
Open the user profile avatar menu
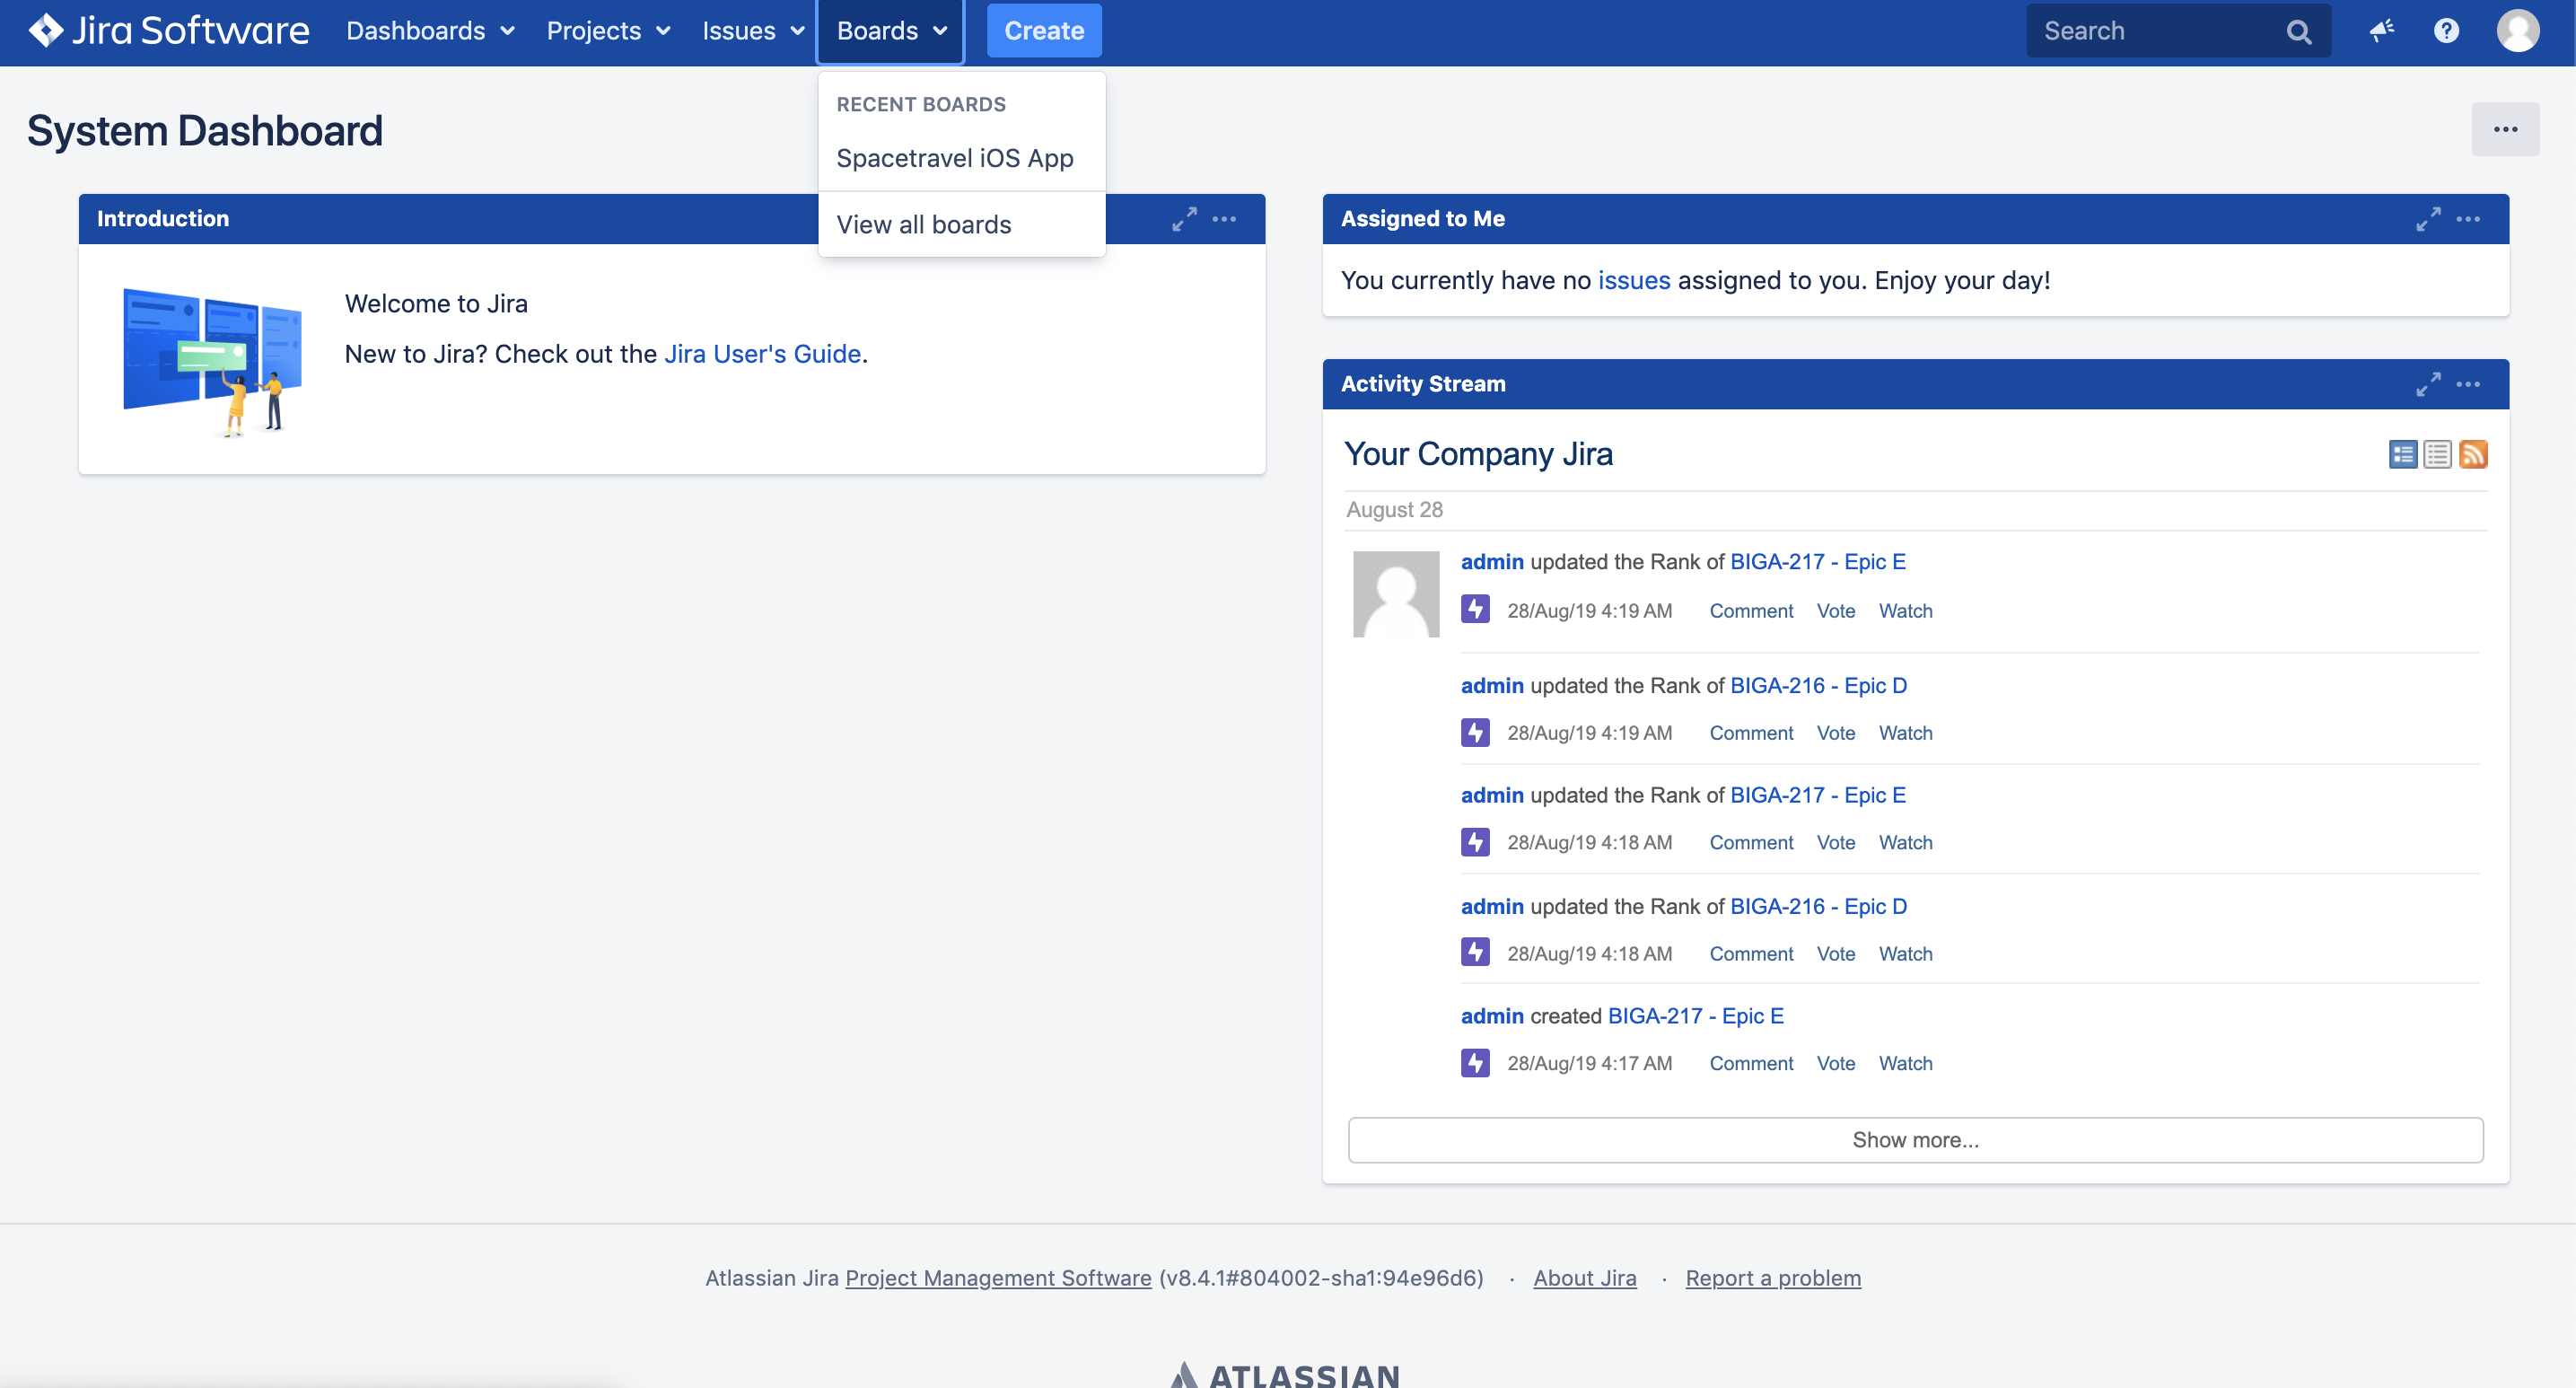(2517, 31)
